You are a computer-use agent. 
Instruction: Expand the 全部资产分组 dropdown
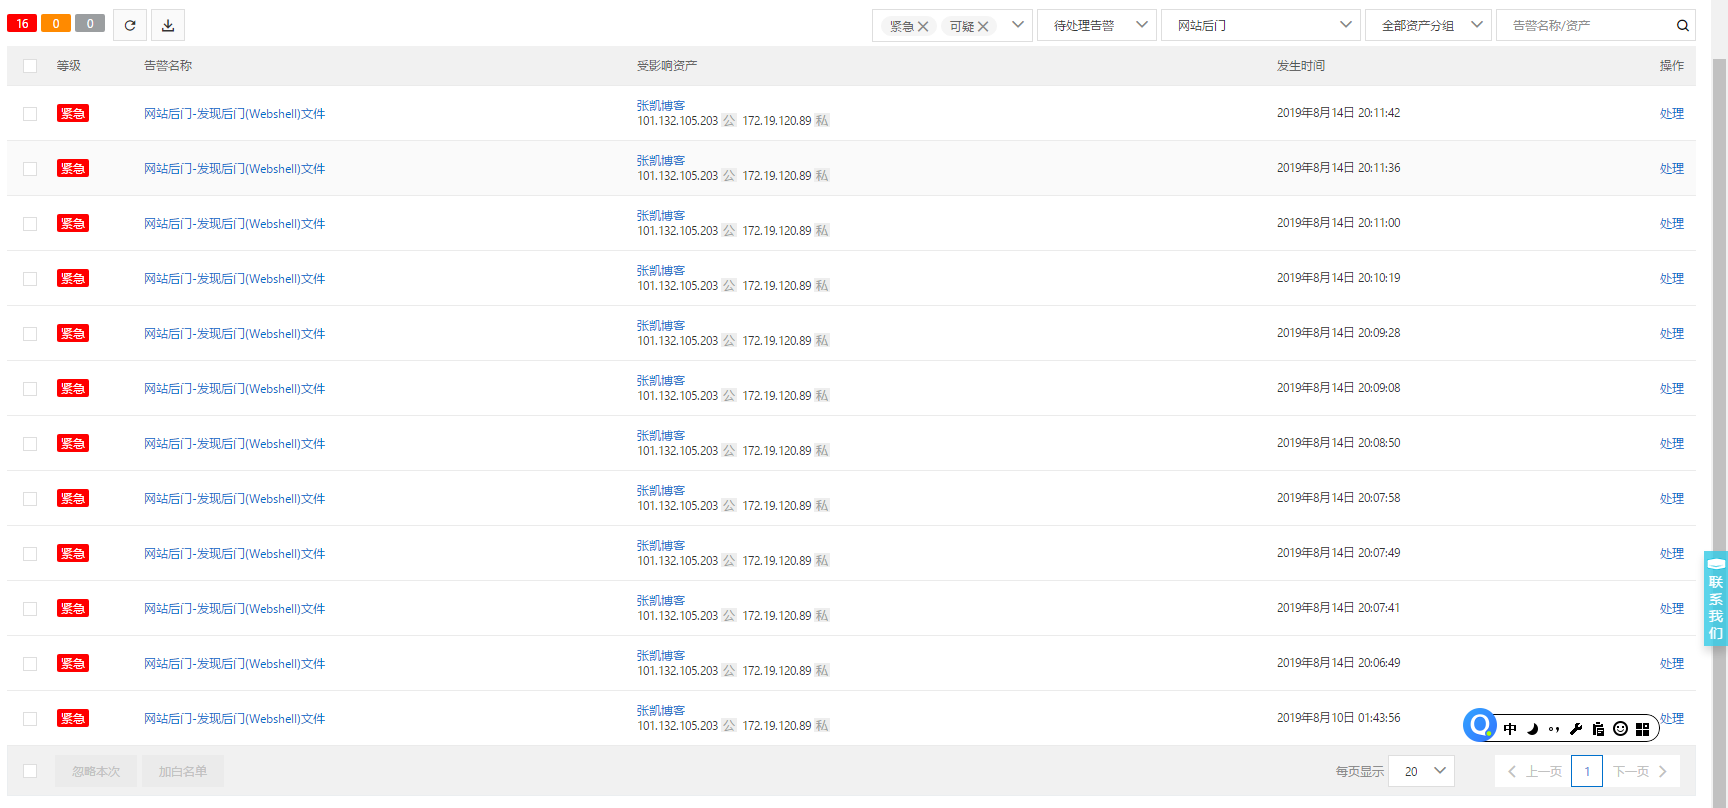tap(1428, 26)
